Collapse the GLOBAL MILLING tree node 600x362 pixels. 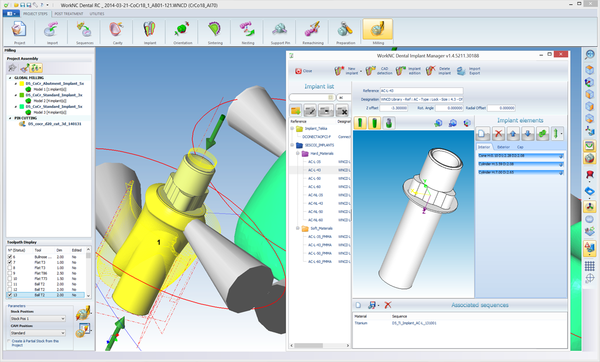(10, 78)
